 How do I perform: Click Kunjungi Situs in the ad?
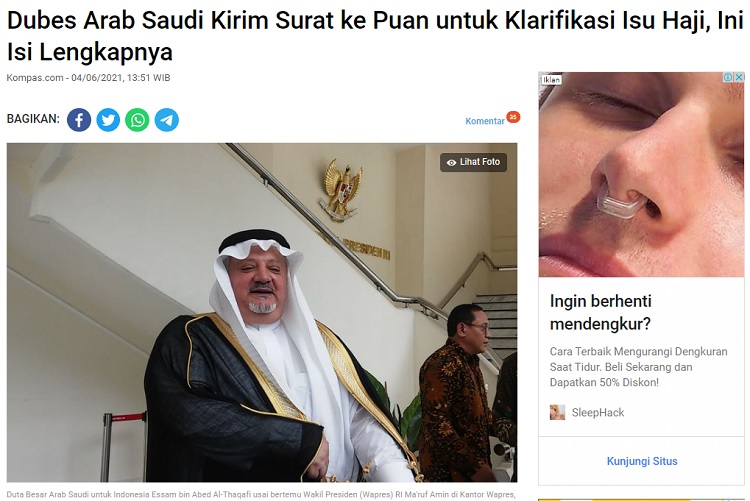(642, 461)
